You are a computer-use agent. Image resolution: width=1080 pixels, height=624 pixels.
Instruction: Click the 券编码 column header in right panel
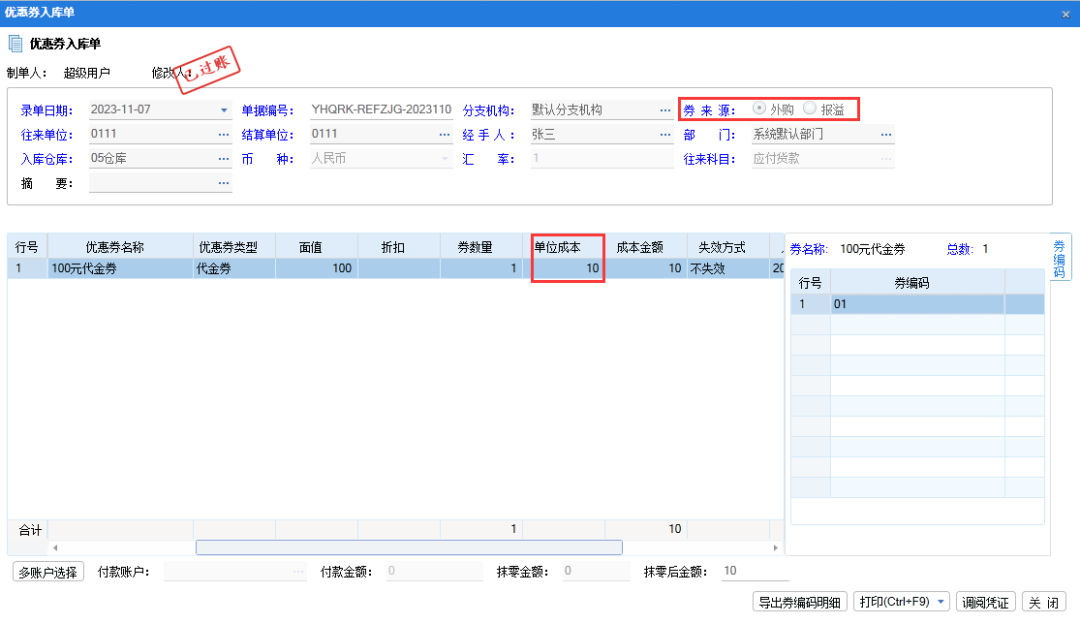917,283
